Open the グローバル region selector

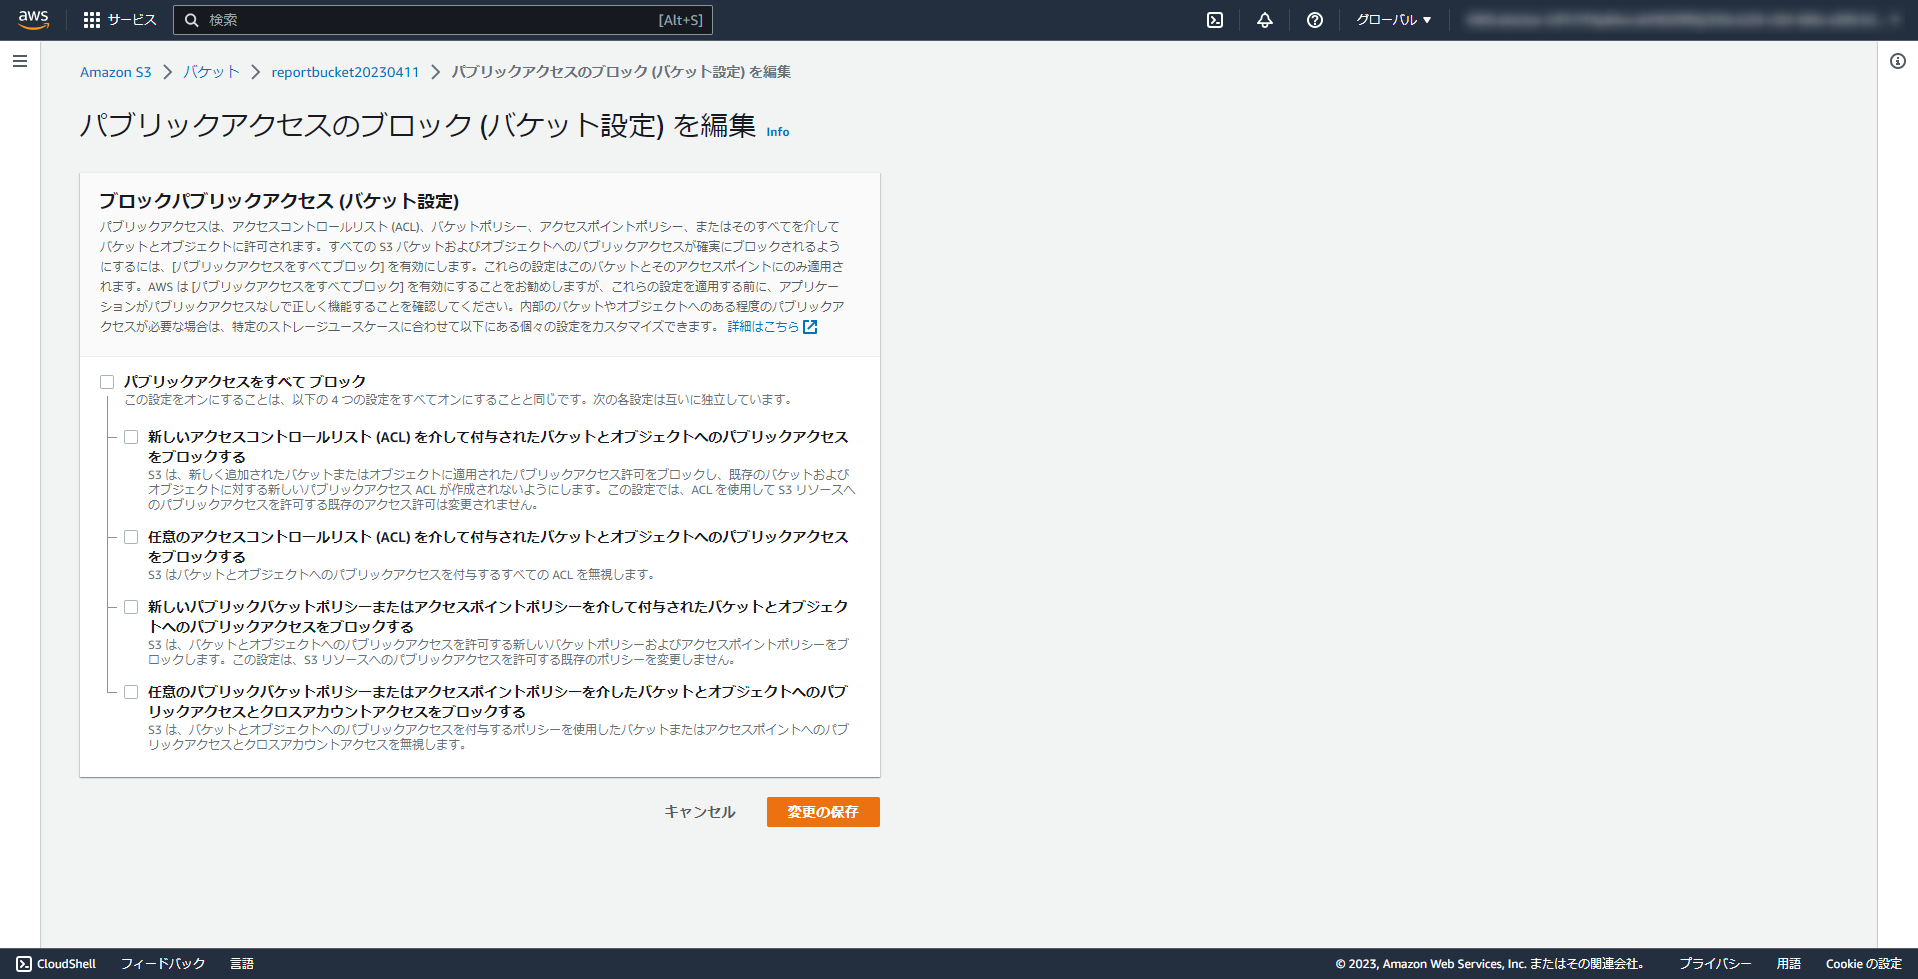pyautogui.click(x=1393, y=19)
